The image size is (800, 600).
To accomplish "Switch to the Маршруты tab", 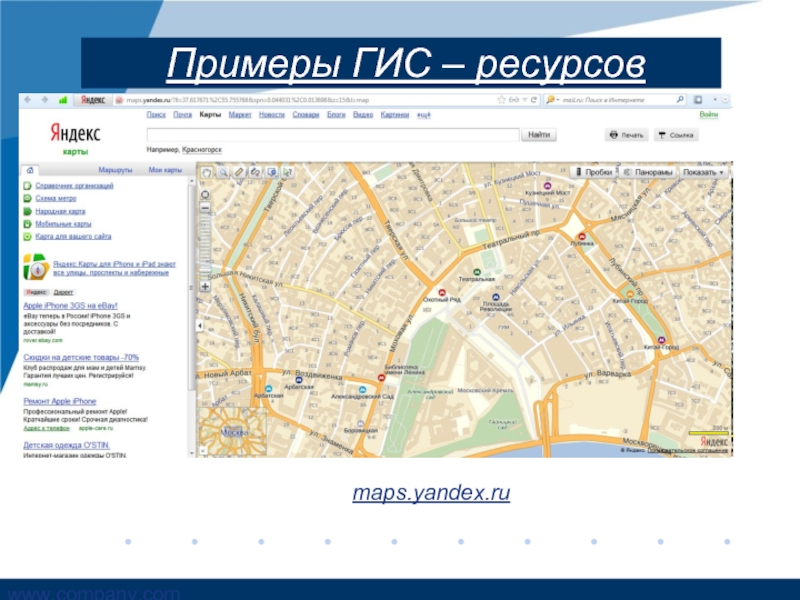I will [115, 170].
